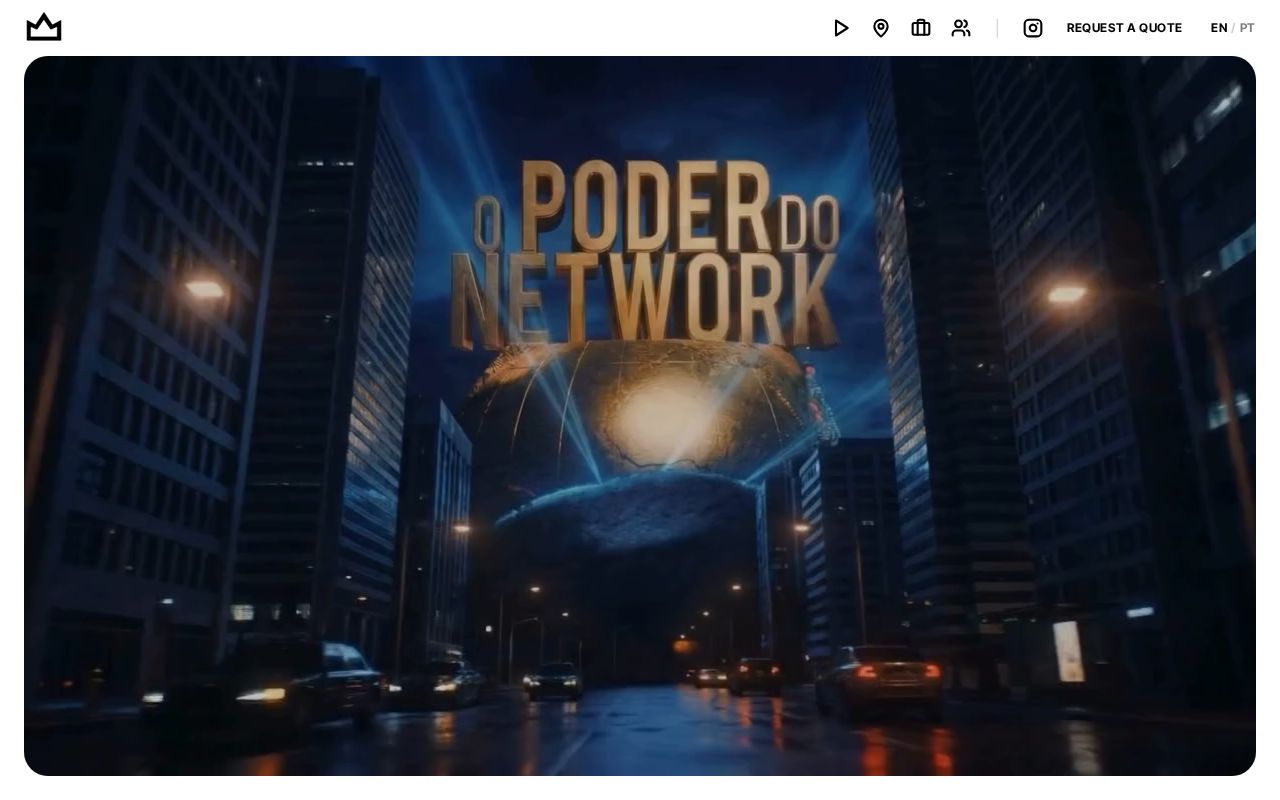The image size is (1280, 800).
Task: Open the people (team) icon in navigation
Action: pos(961,28)
